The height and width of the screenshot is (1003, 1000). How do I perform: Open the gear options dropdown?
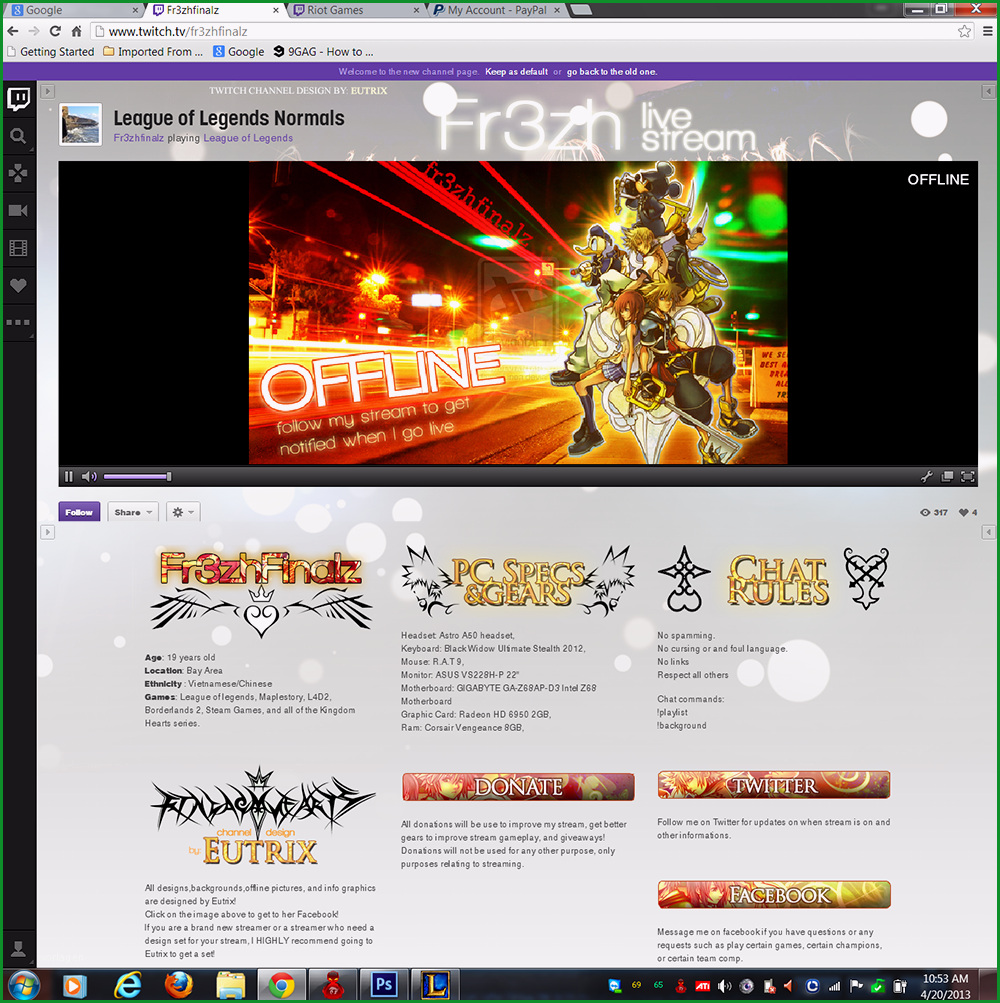183,512
